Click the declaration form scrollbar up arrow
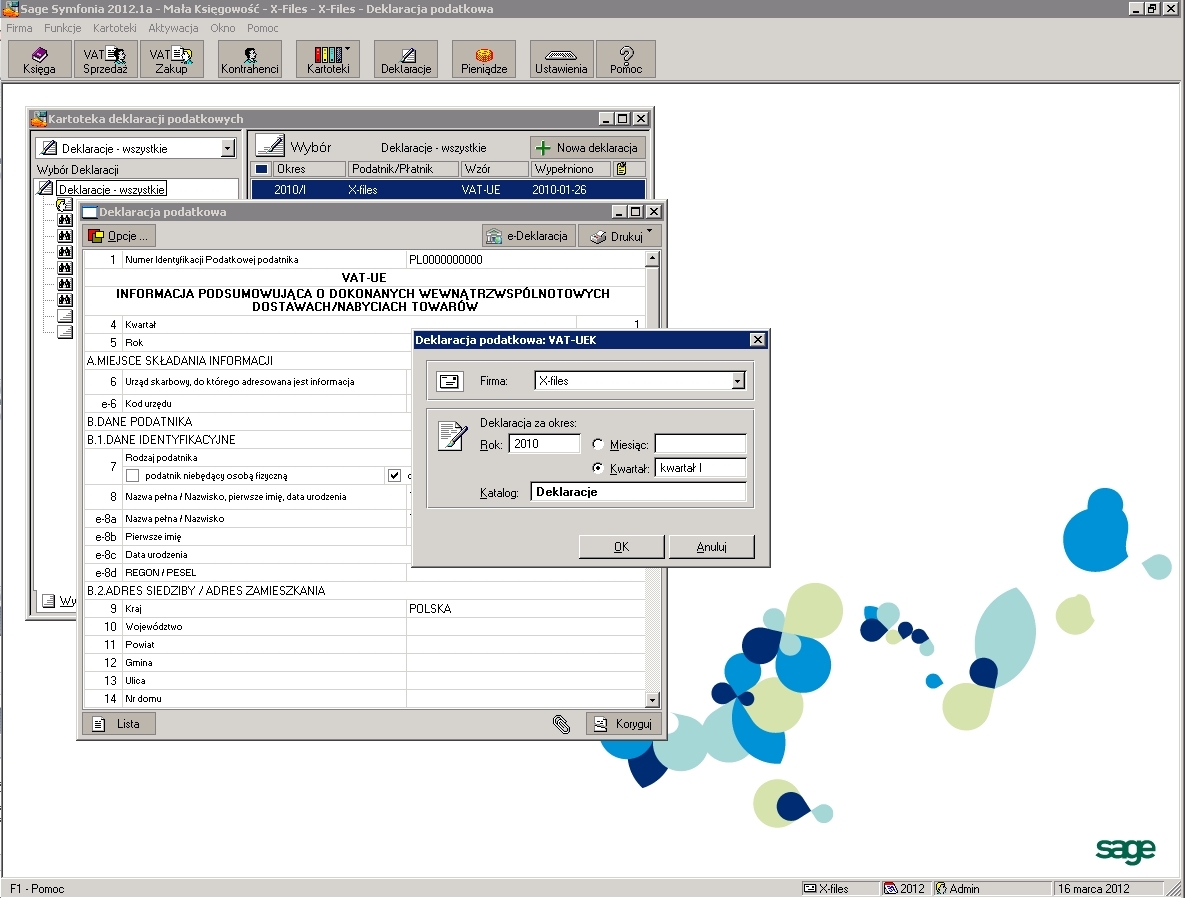 653,259
